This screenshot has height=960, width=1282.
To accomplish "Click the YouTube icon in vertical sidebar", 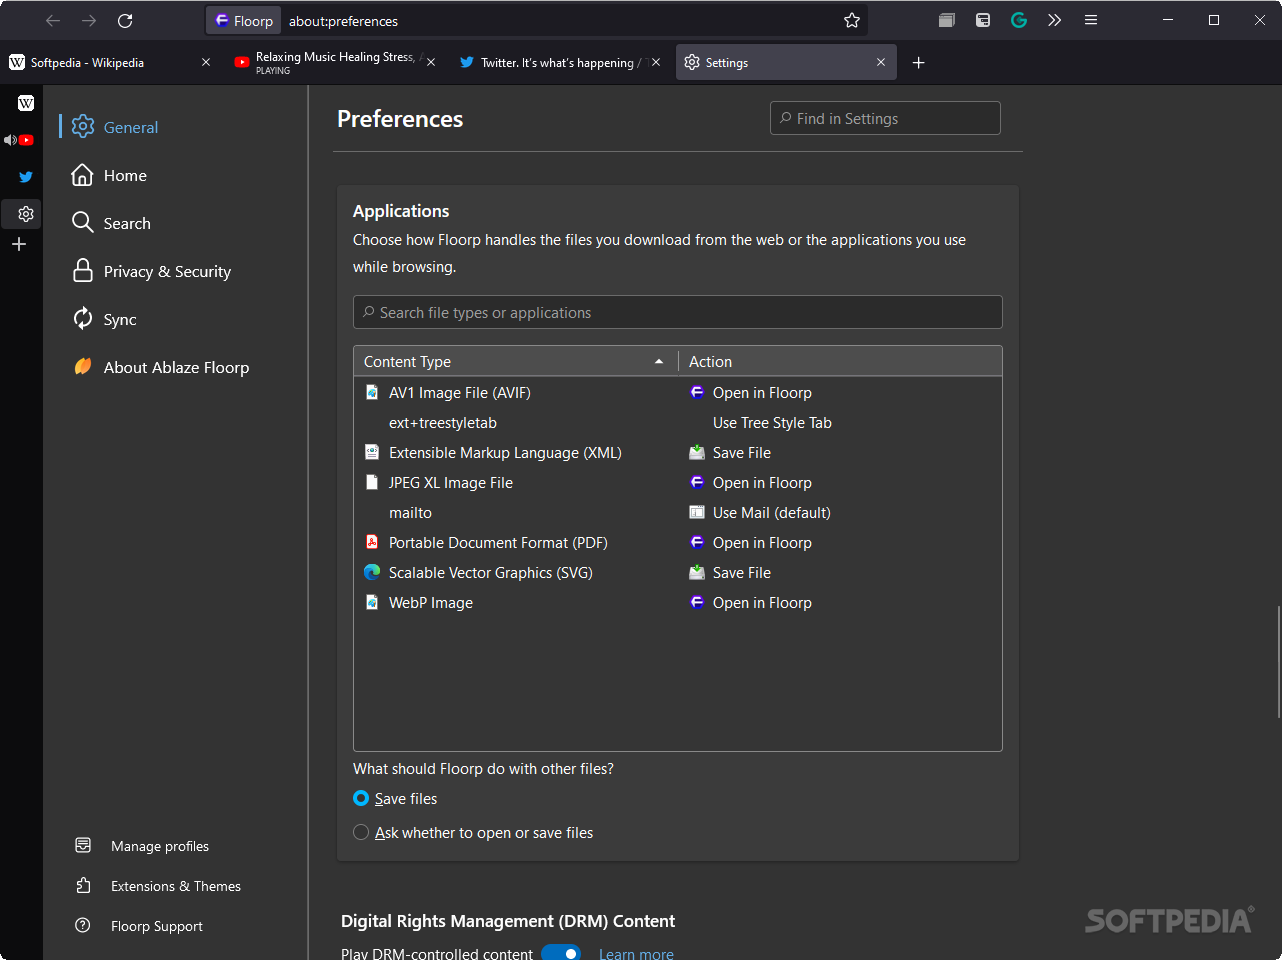I will 27,140.
